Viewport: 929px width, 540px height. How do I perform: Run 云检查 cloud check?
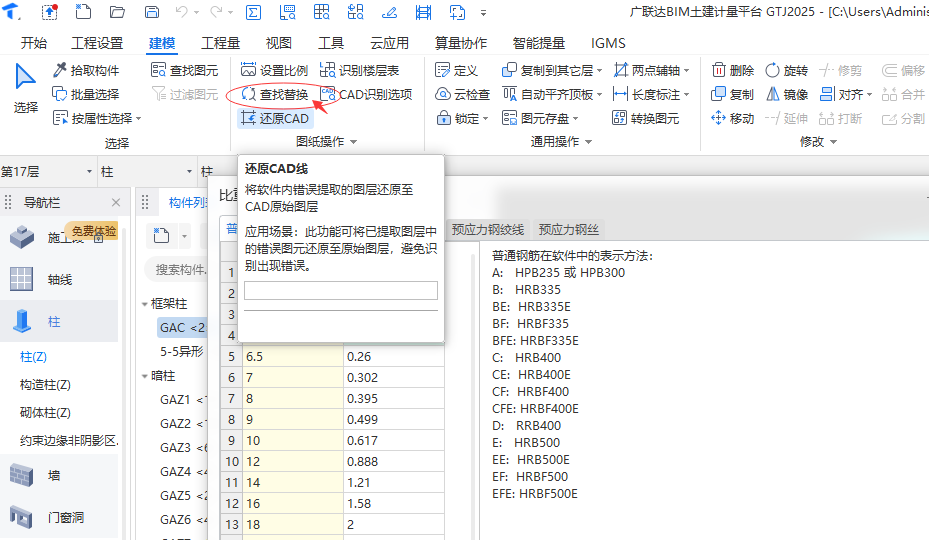(x=463, y=94)
